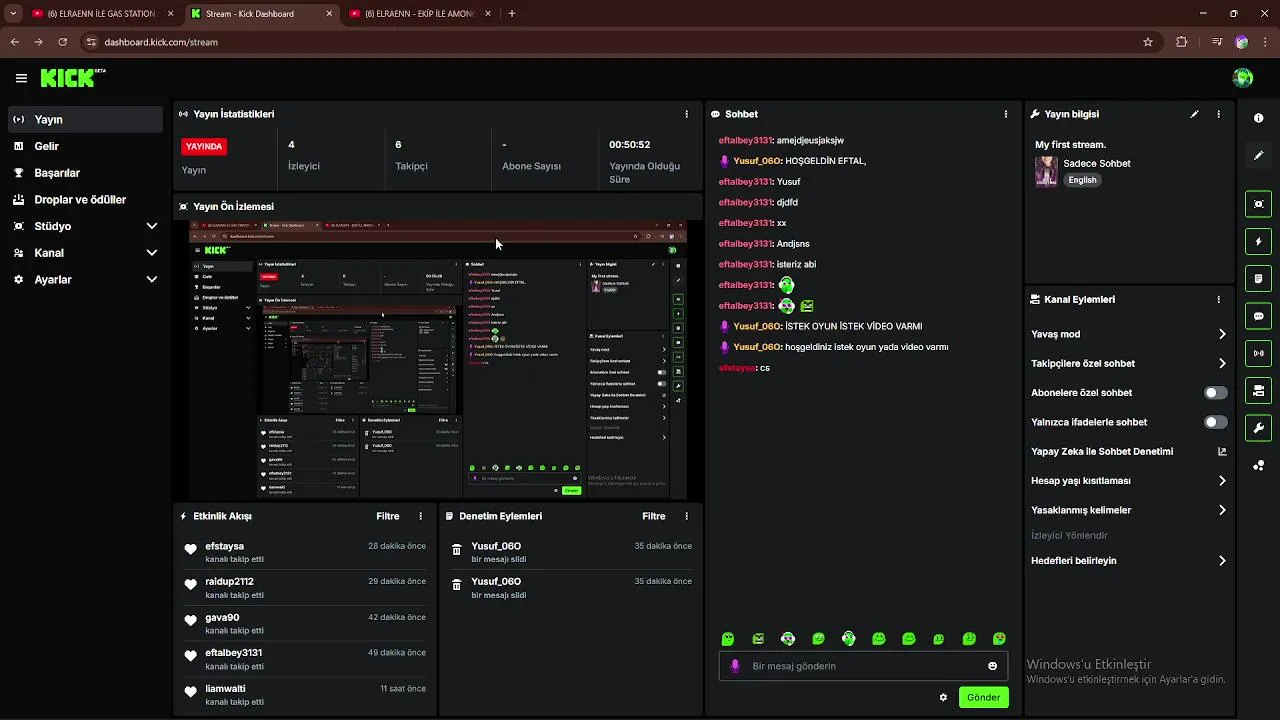Toggle the lightning activity icon in right rail
The width and height of the screenshot is (1280, 720).
click(1259, 241)
